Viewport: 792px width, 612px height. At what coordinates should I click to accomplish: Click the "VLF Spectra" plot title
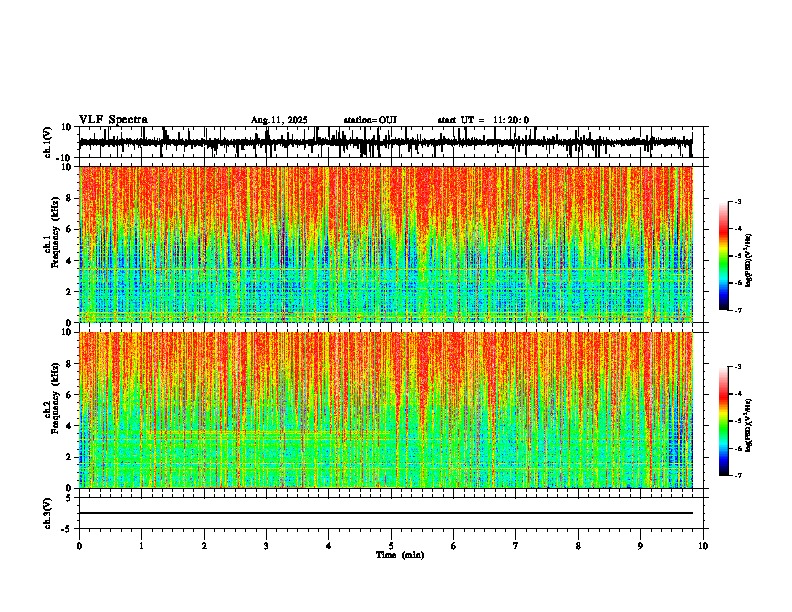pos(113,120)
